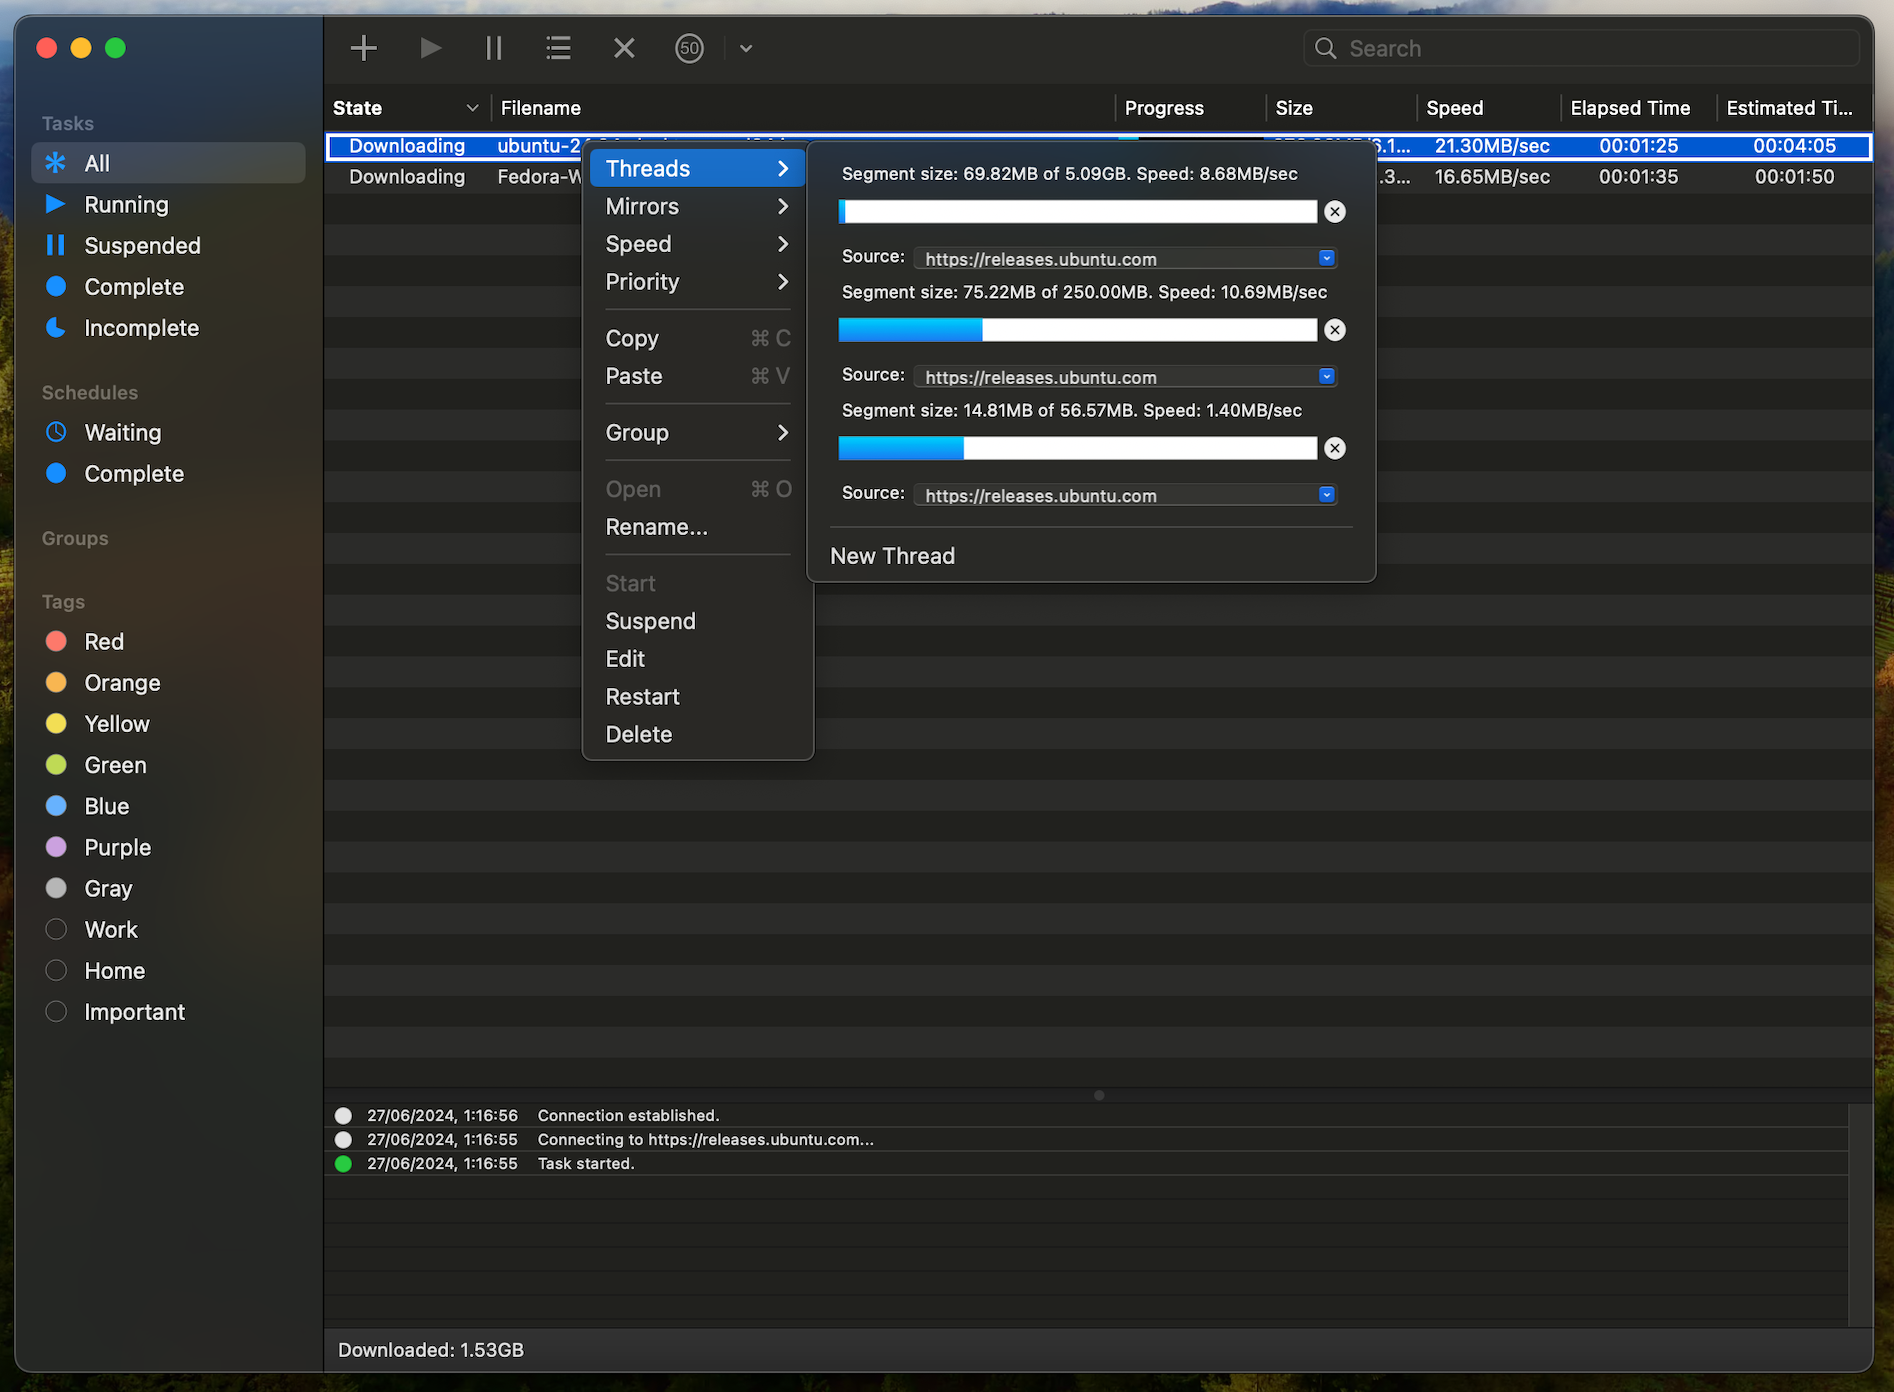Choose Suspend from context menu

tap(698, 621)
